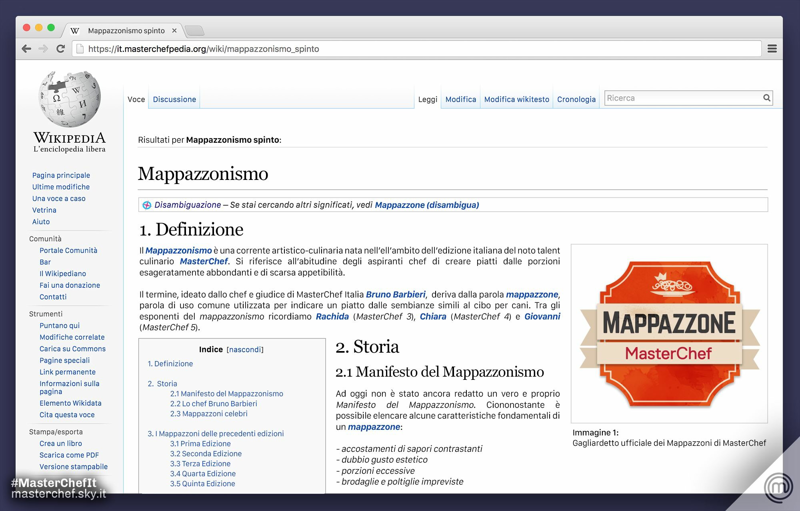Click the search magnifier icon
Image resolution: width=800 pixels, height=511 pixels.
(766, 98)
